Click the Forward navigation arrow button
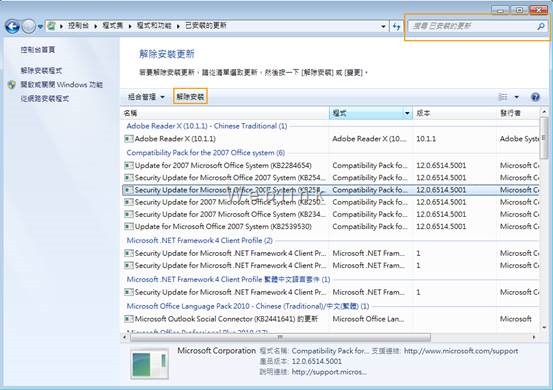The image size is (553, 390). pyautogui.click(x=29, y=26)
